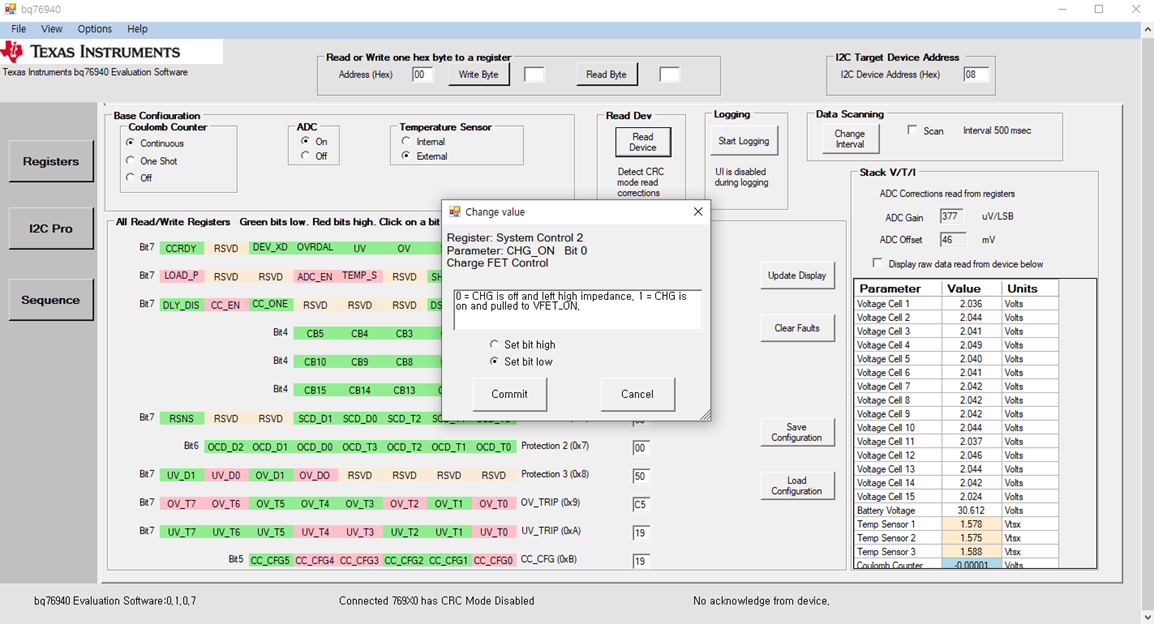The width and height of the screenshot is (1154, 624).
Task: Toggle the DLY_DIS bit
Action: [x=181, y=305]
